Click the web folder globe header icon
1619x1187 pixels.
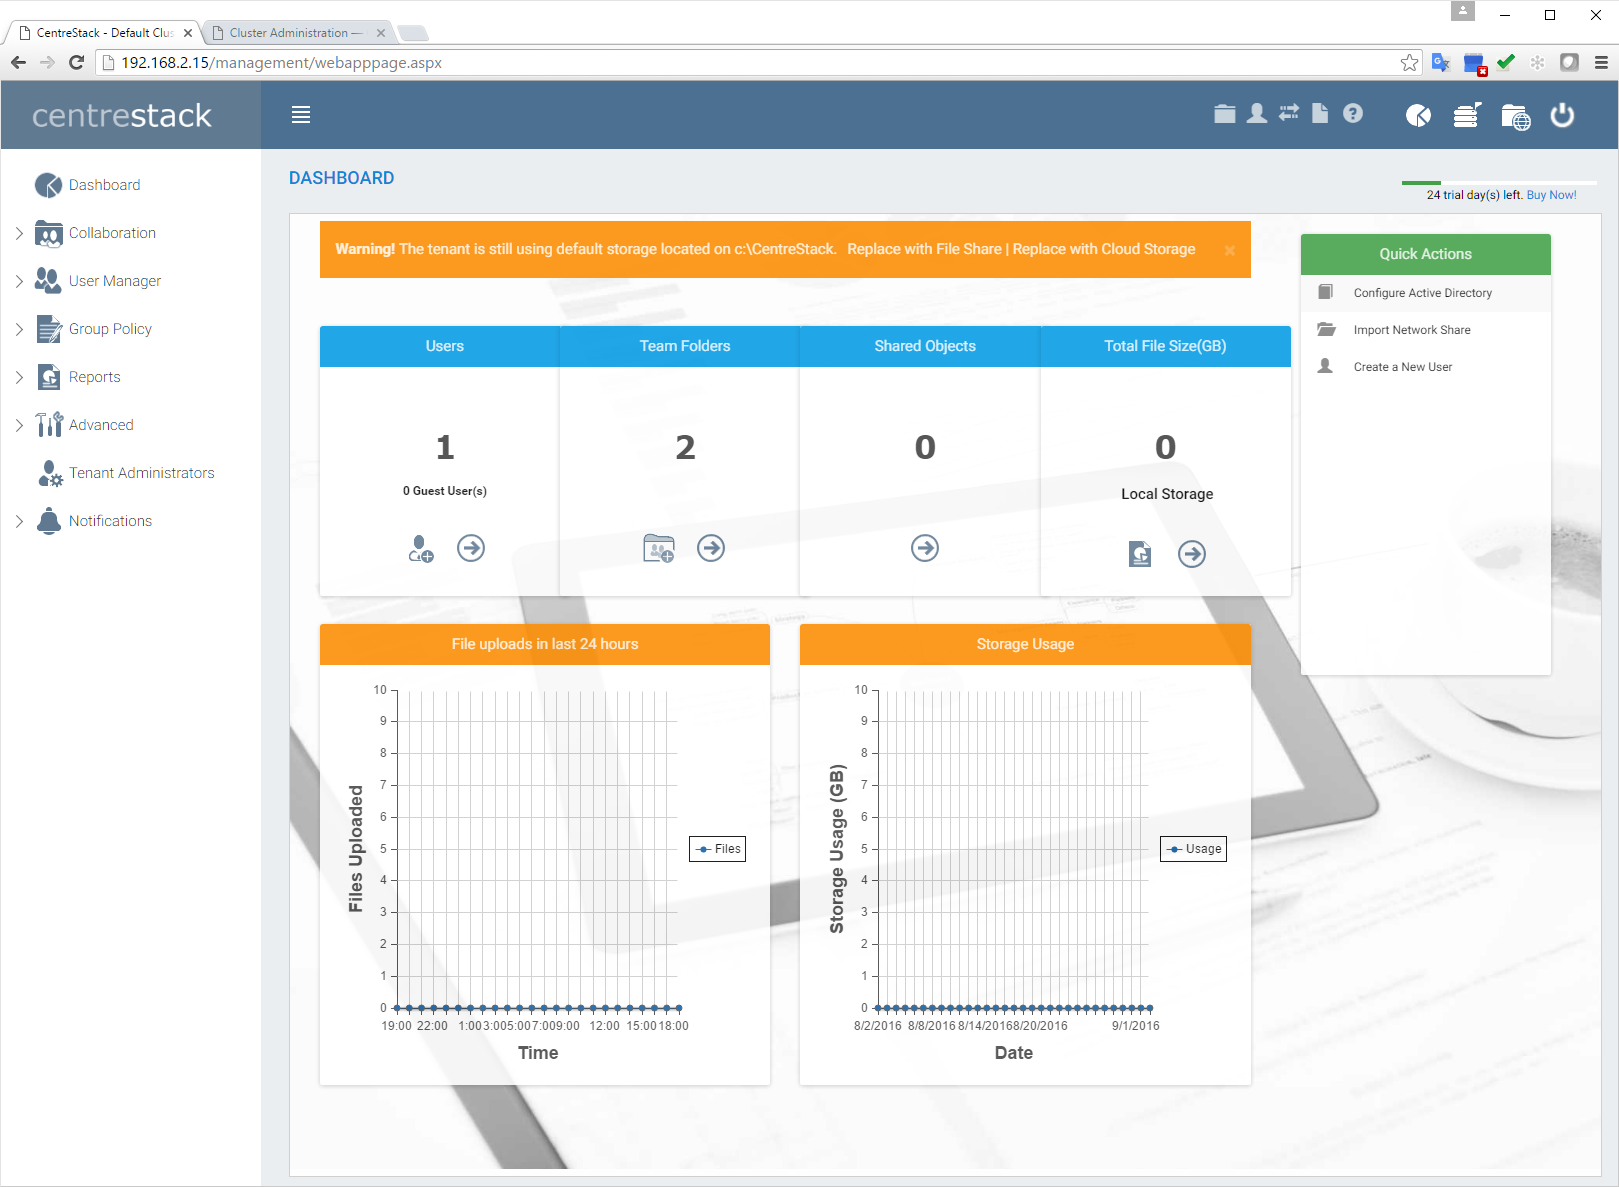(1516, 117)
